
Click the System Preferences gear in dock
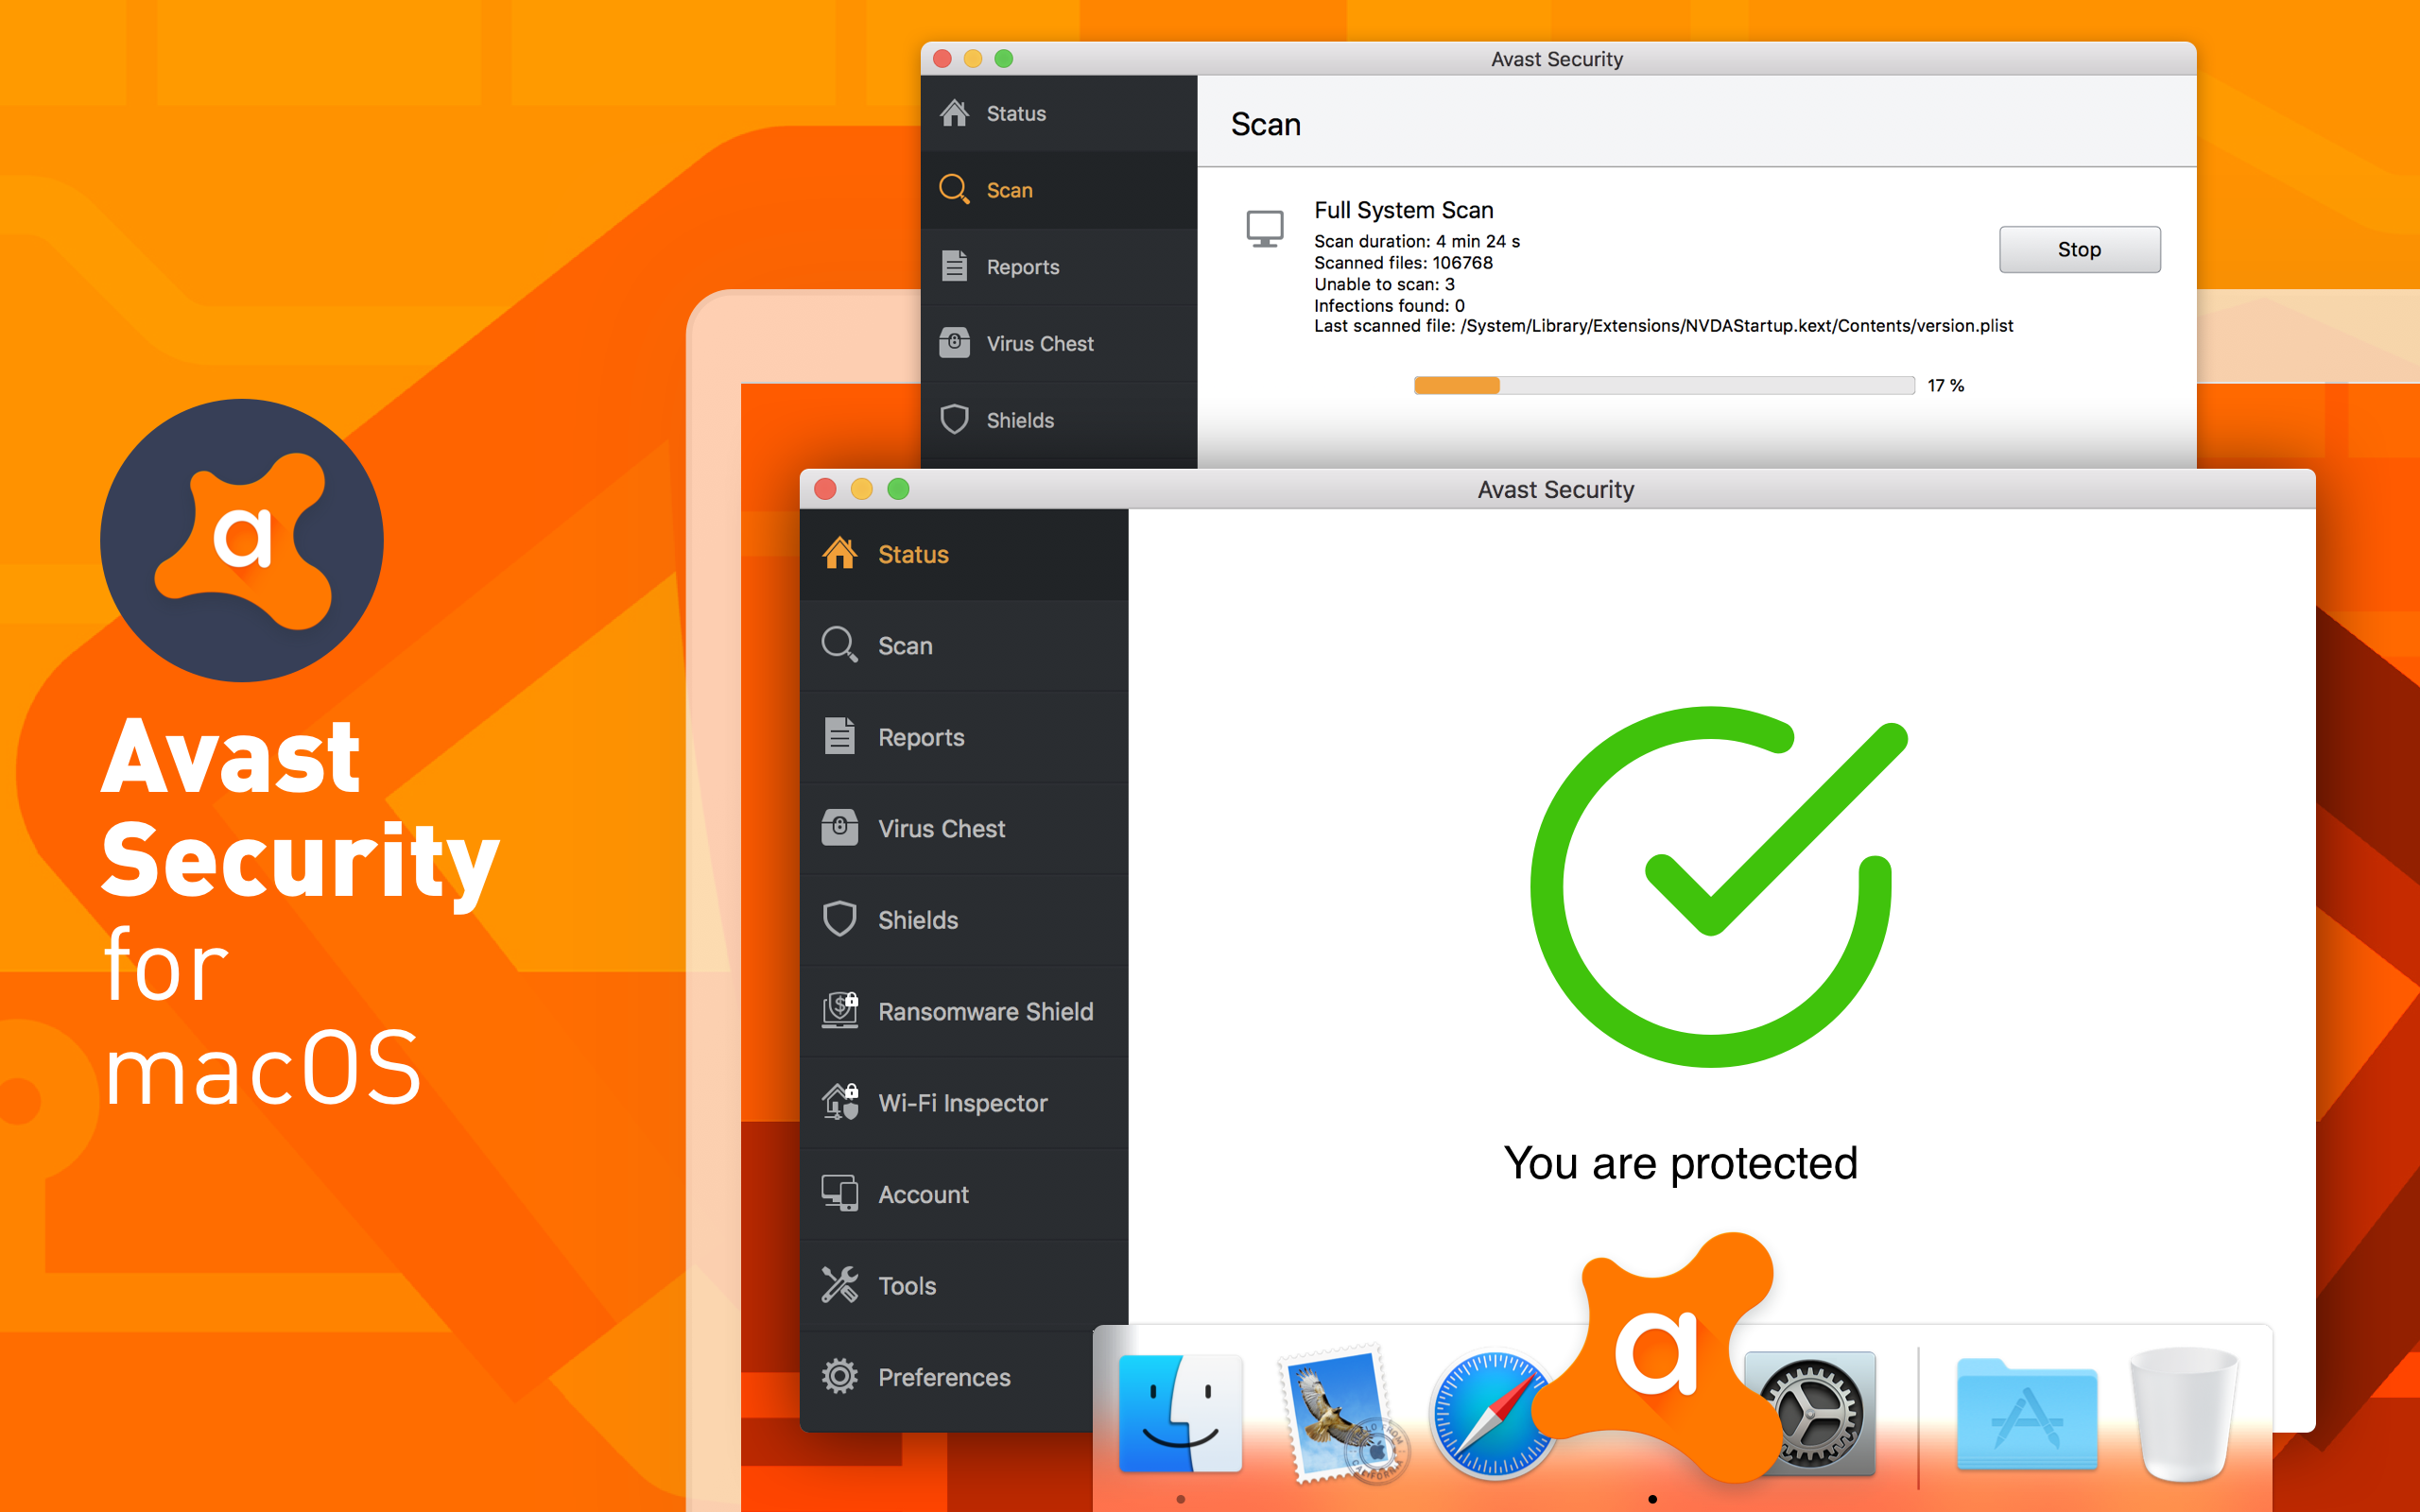tap(1814, 1407)
